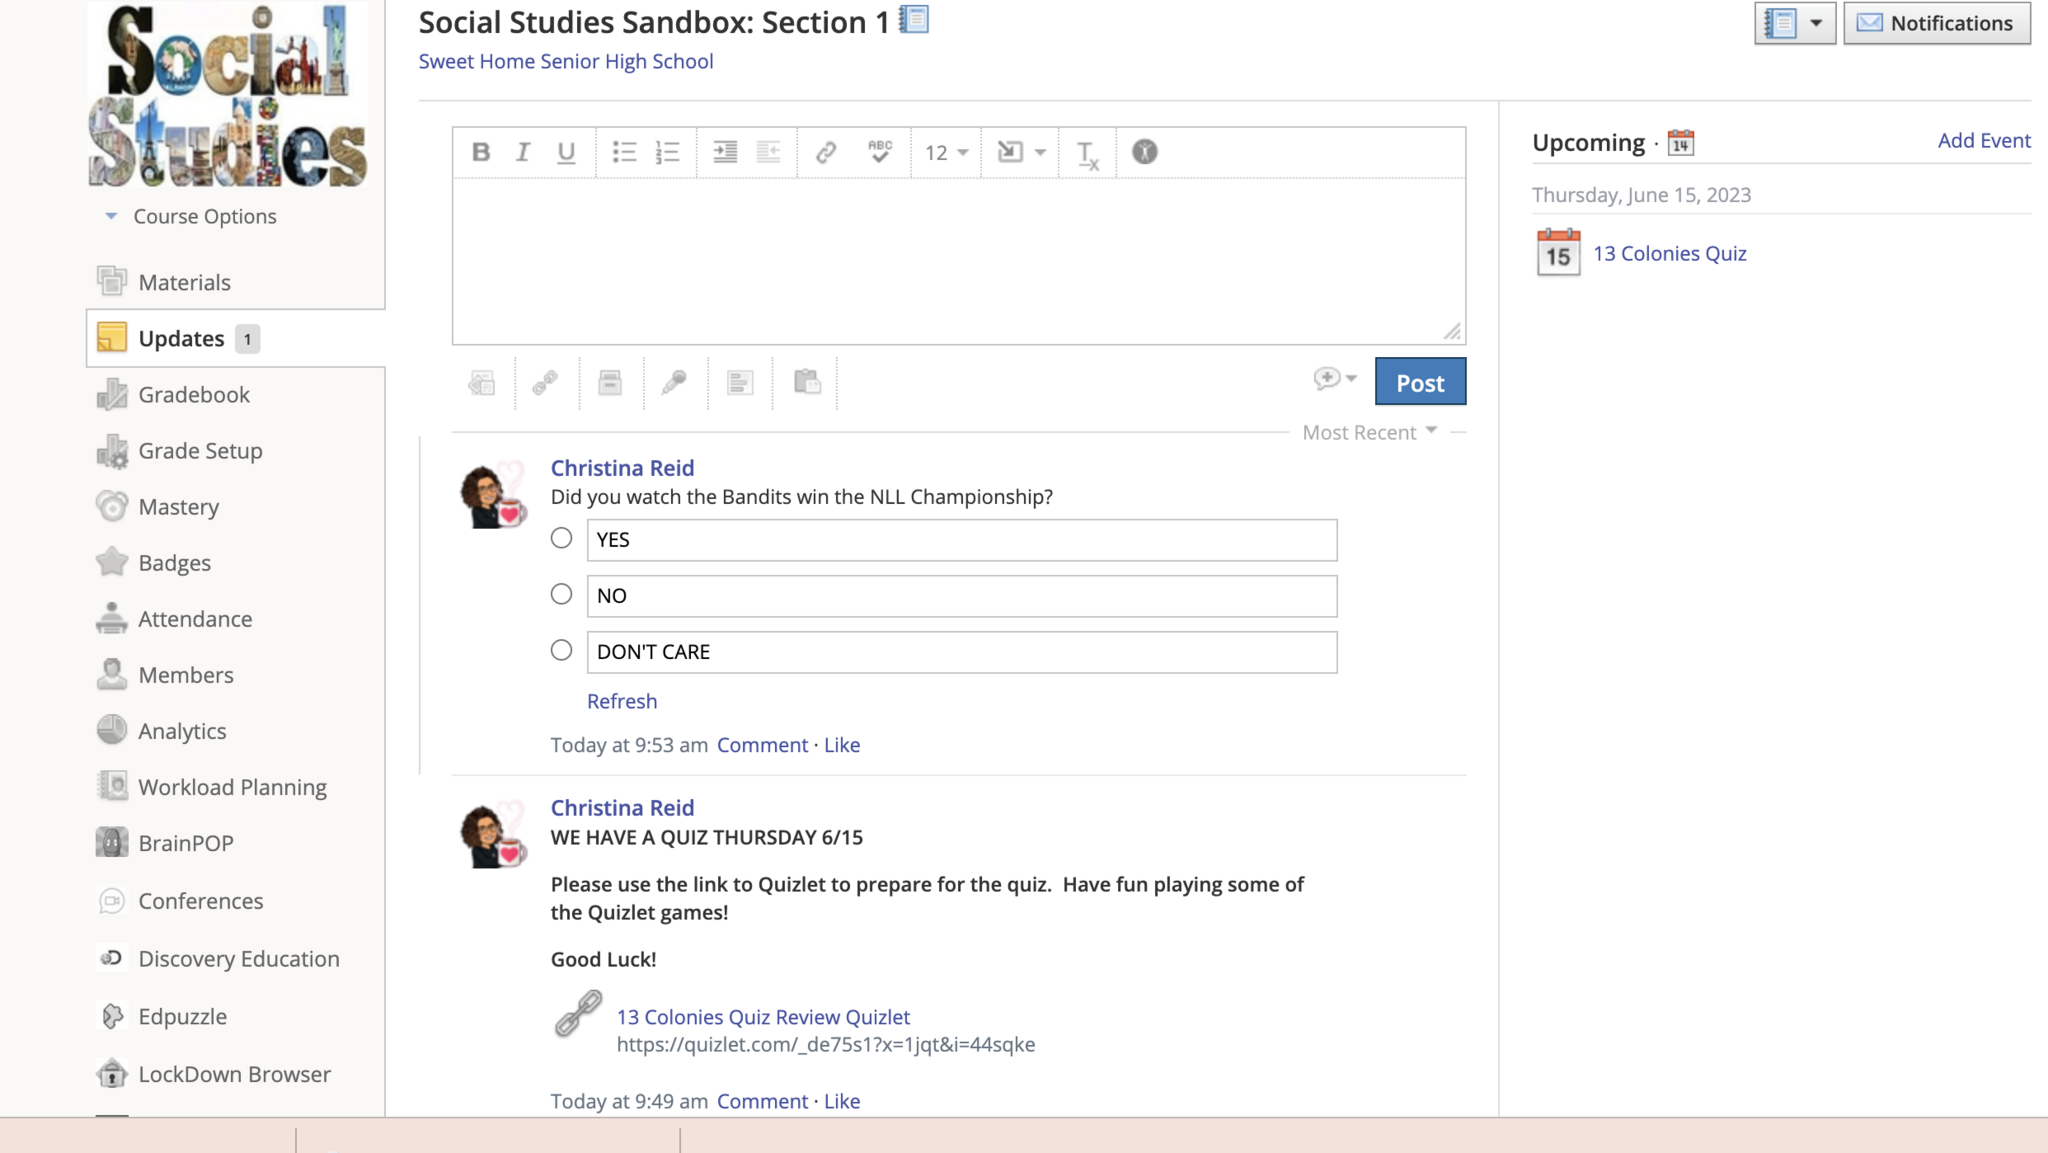Select the NO poll option
The height and width of the screenshot is (1153, 2048).
tap(561, 594)
